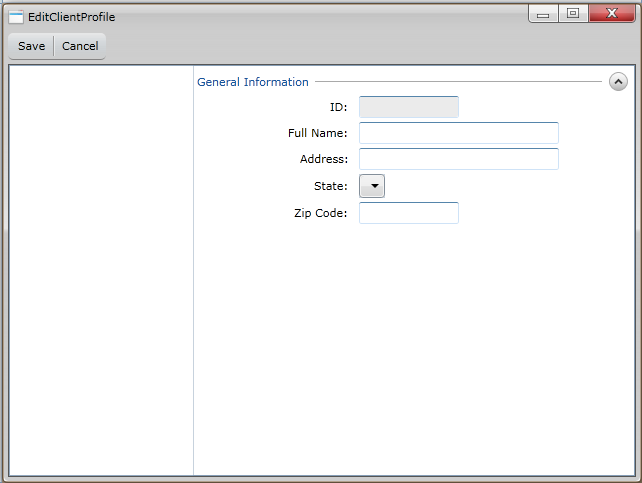
Task: Click the General Information header text
Action: coord(253,82)
